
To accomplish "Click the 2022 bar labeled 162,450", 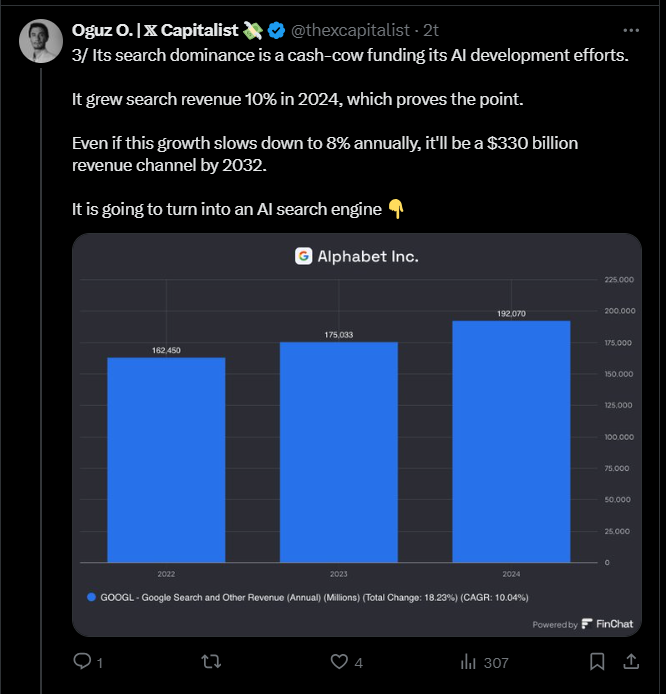I will coord(166,460).
